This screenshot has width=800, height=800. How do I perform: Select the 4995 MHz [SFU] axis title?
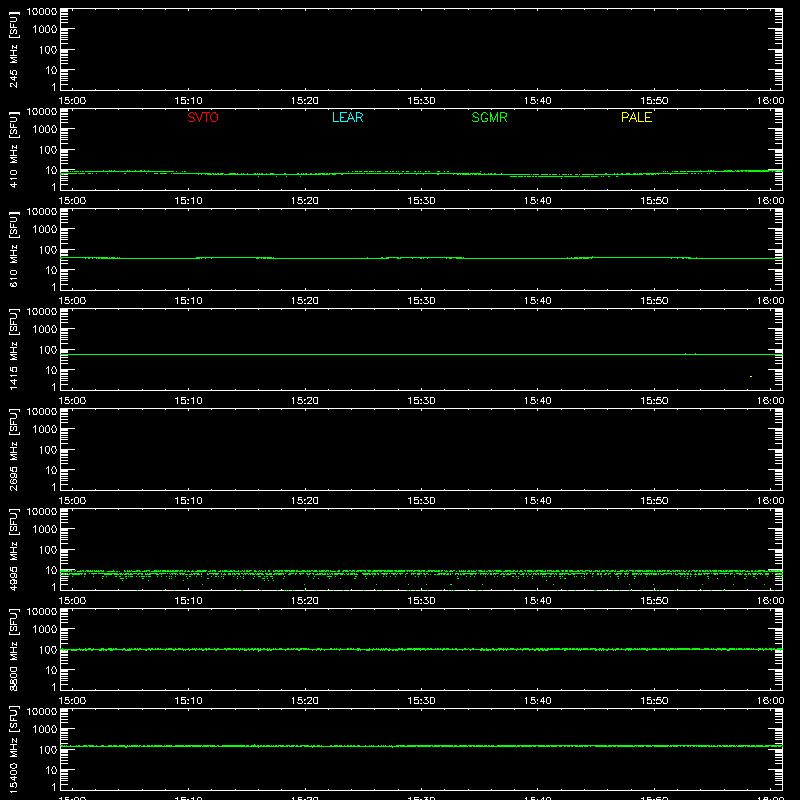(13, 549)
